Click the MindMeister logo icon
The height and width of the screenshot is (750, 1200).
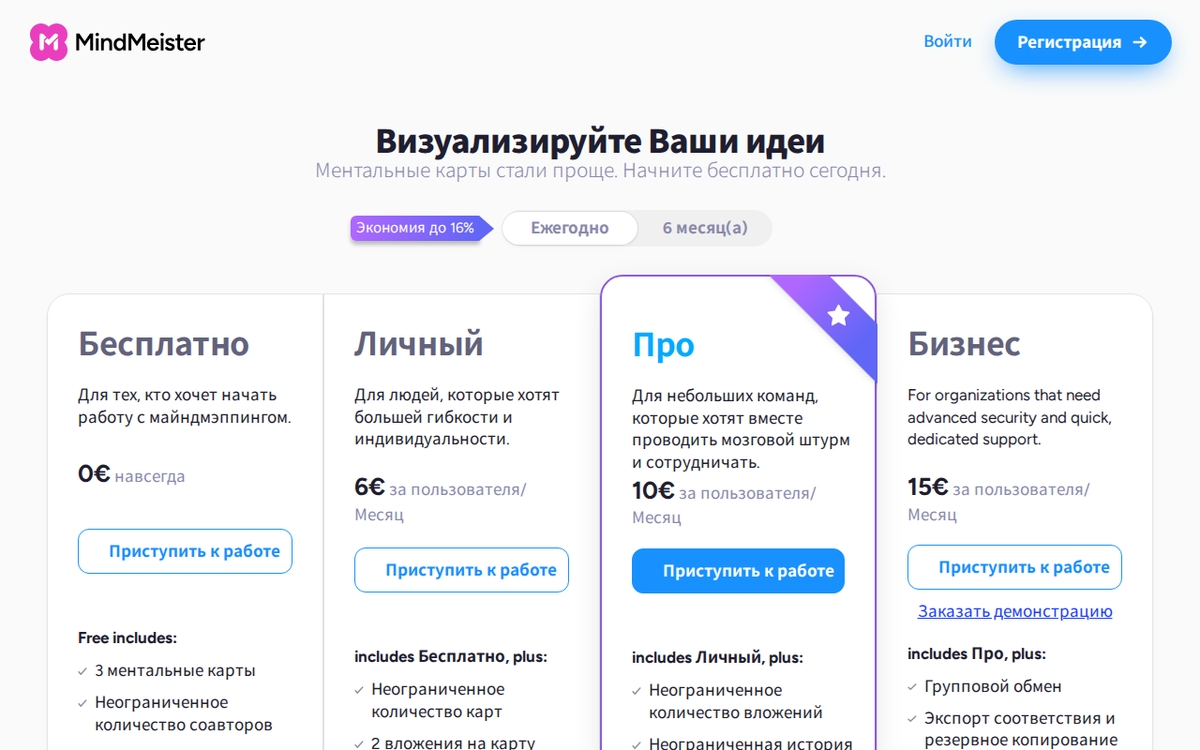[x=48, y=42]
